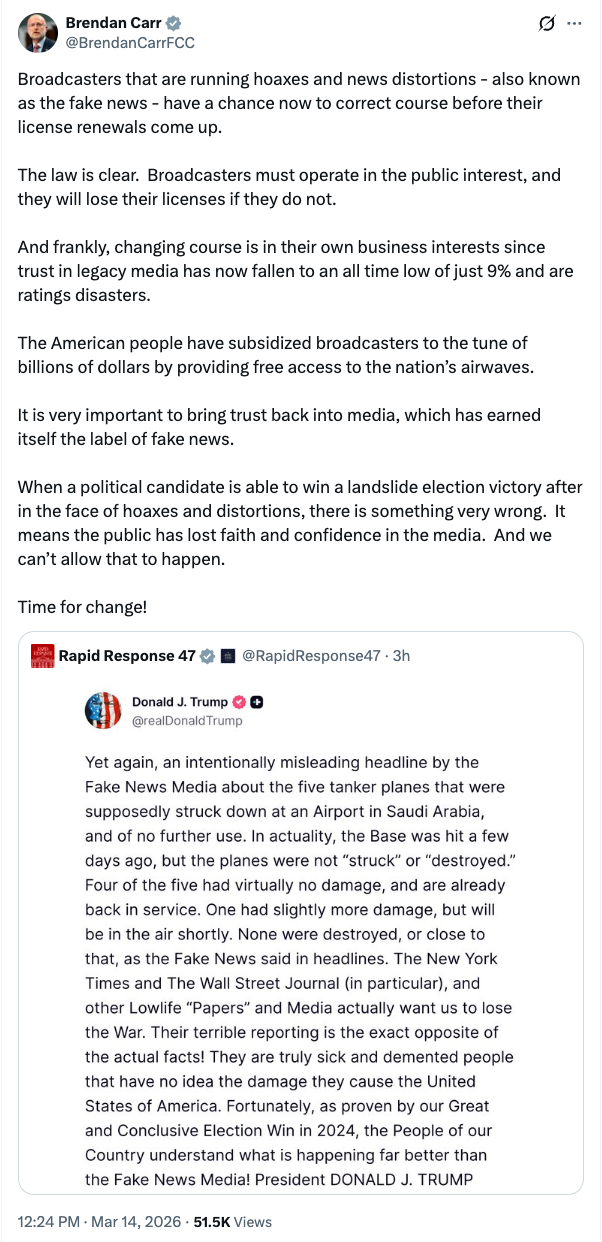The height and width of the screenshot is (1242, 602).
Task: Click the black plus badge beside Trump's name
Action: (x=256, y=701)
